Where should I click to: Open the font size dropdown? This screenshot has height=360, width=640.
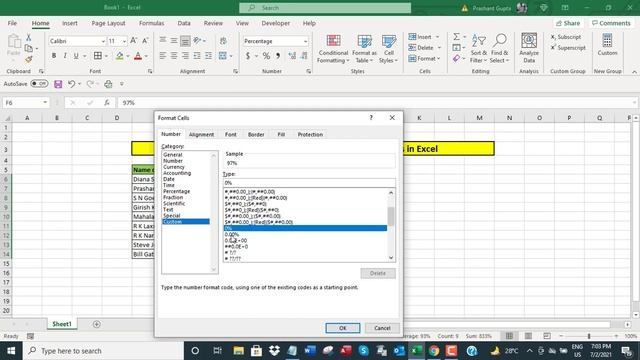(x=124, y=41)
